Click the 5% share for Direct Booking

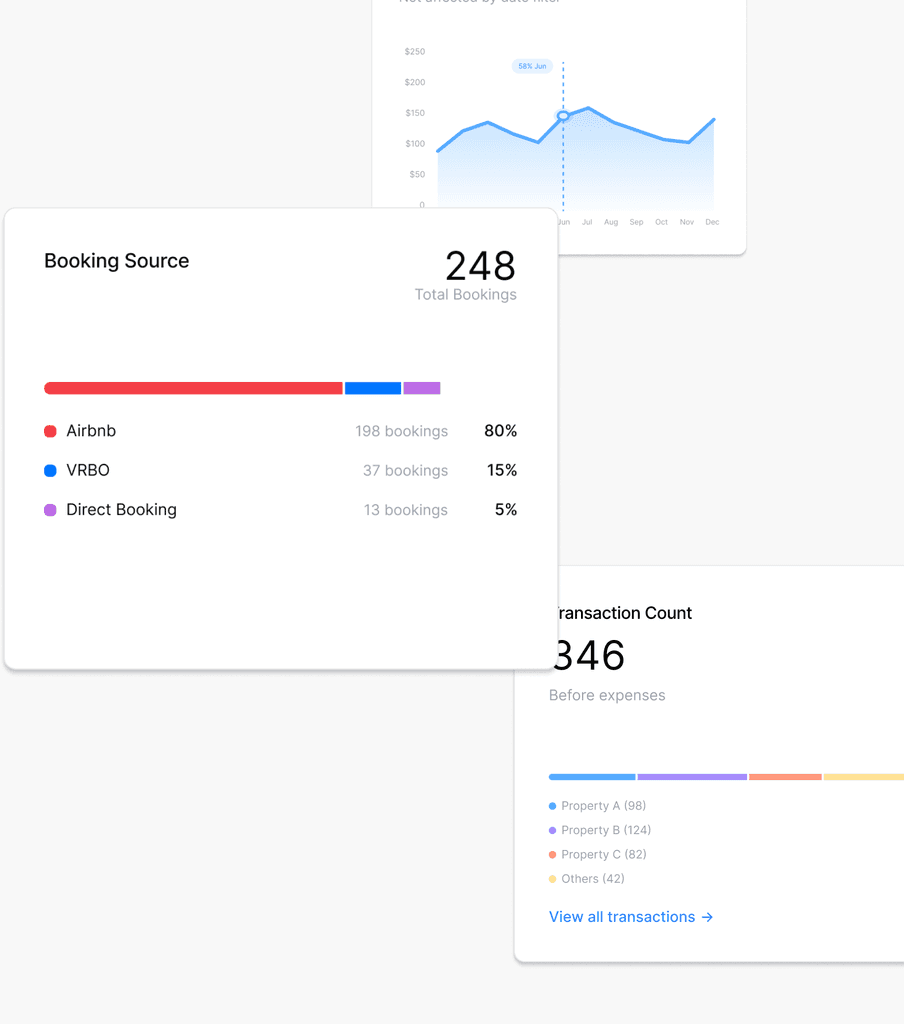506,509
